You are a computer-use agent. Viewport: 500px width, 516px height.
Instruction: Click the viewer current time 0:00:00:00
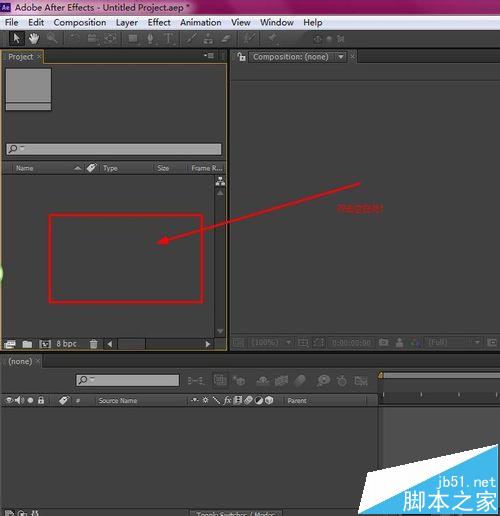coord(351,342)
